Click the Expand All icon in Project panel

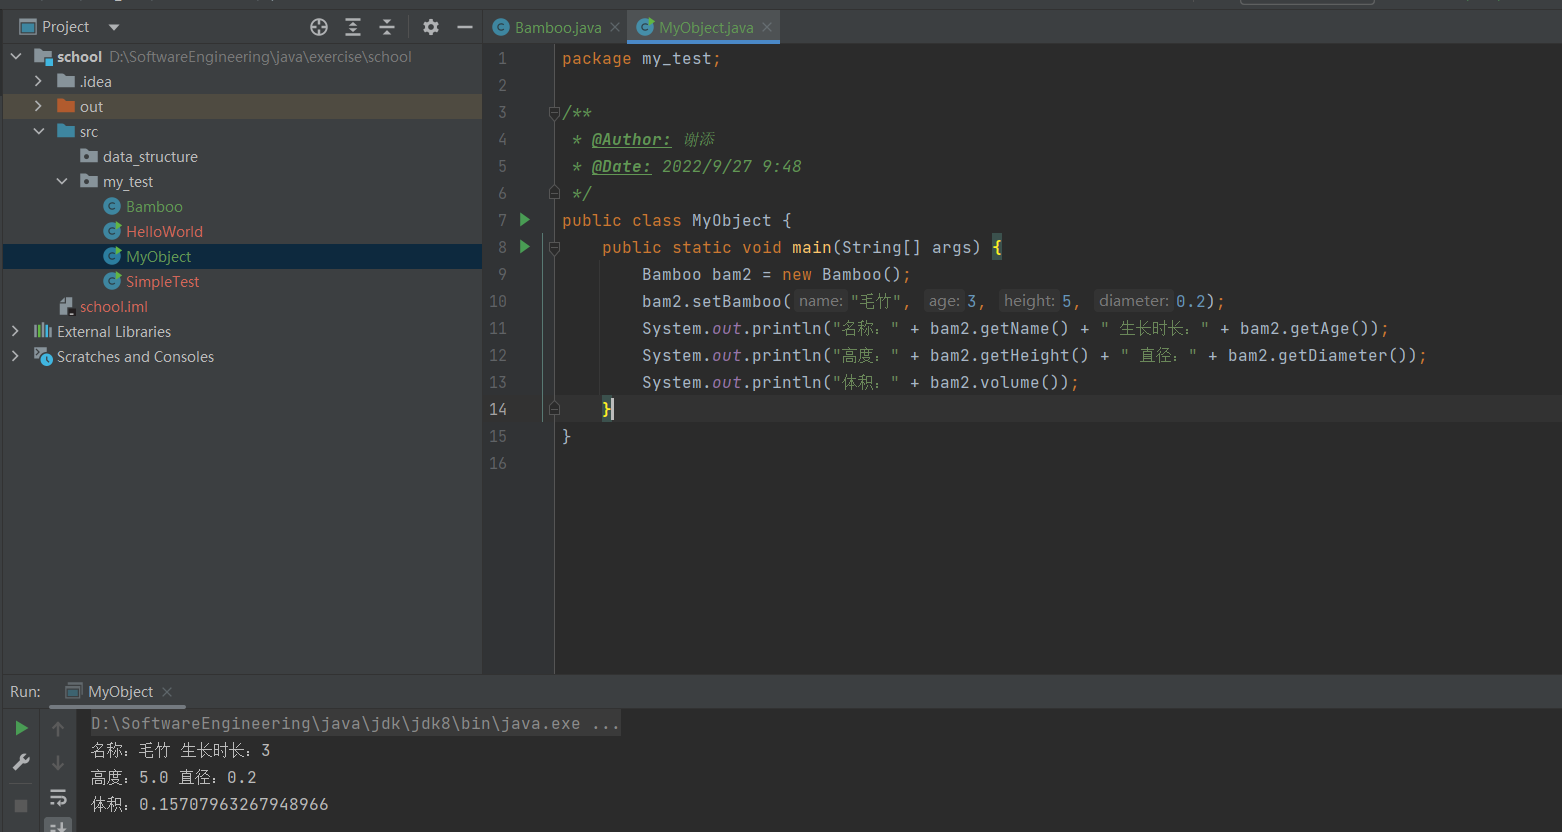pos(353,27)
